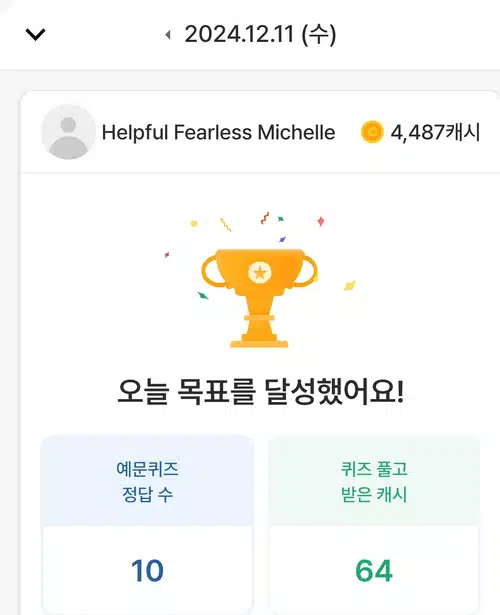Open the 2024.12.11 date picker
This screenshot has width=500, height=615.
260,34
